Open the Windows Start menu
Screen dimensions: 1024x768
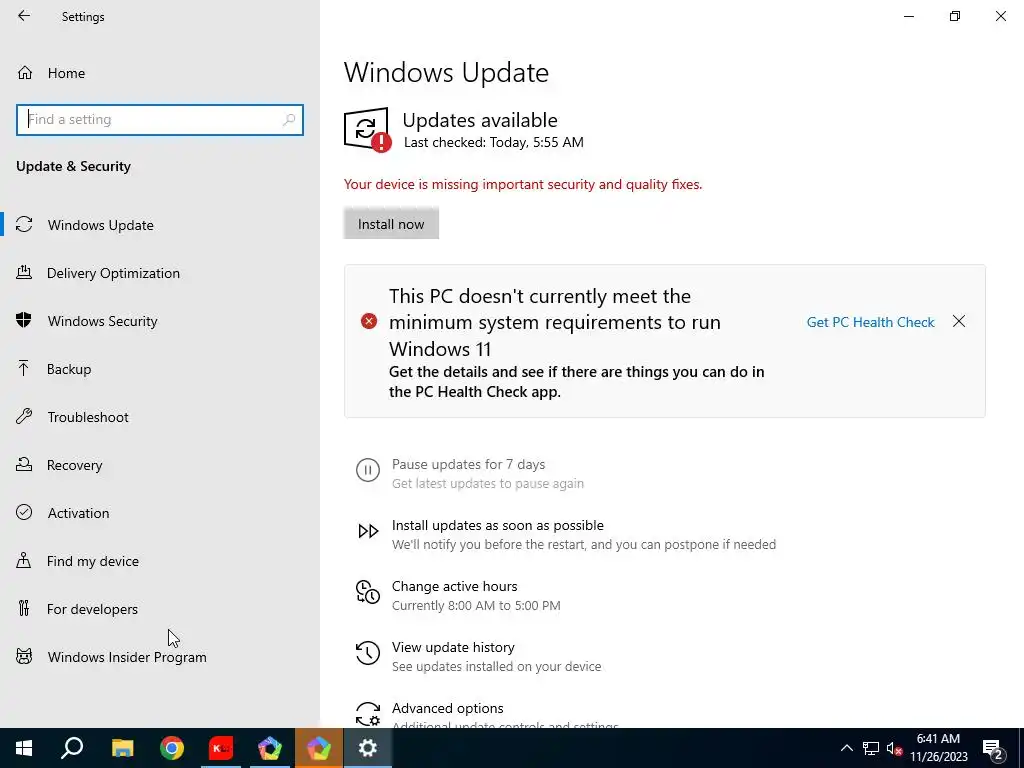24,748
